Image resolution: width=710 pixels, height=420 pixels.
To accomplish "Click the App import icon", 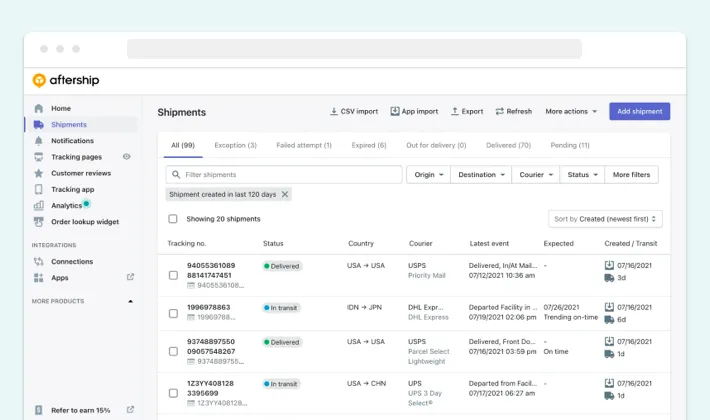I will (395, 111).
